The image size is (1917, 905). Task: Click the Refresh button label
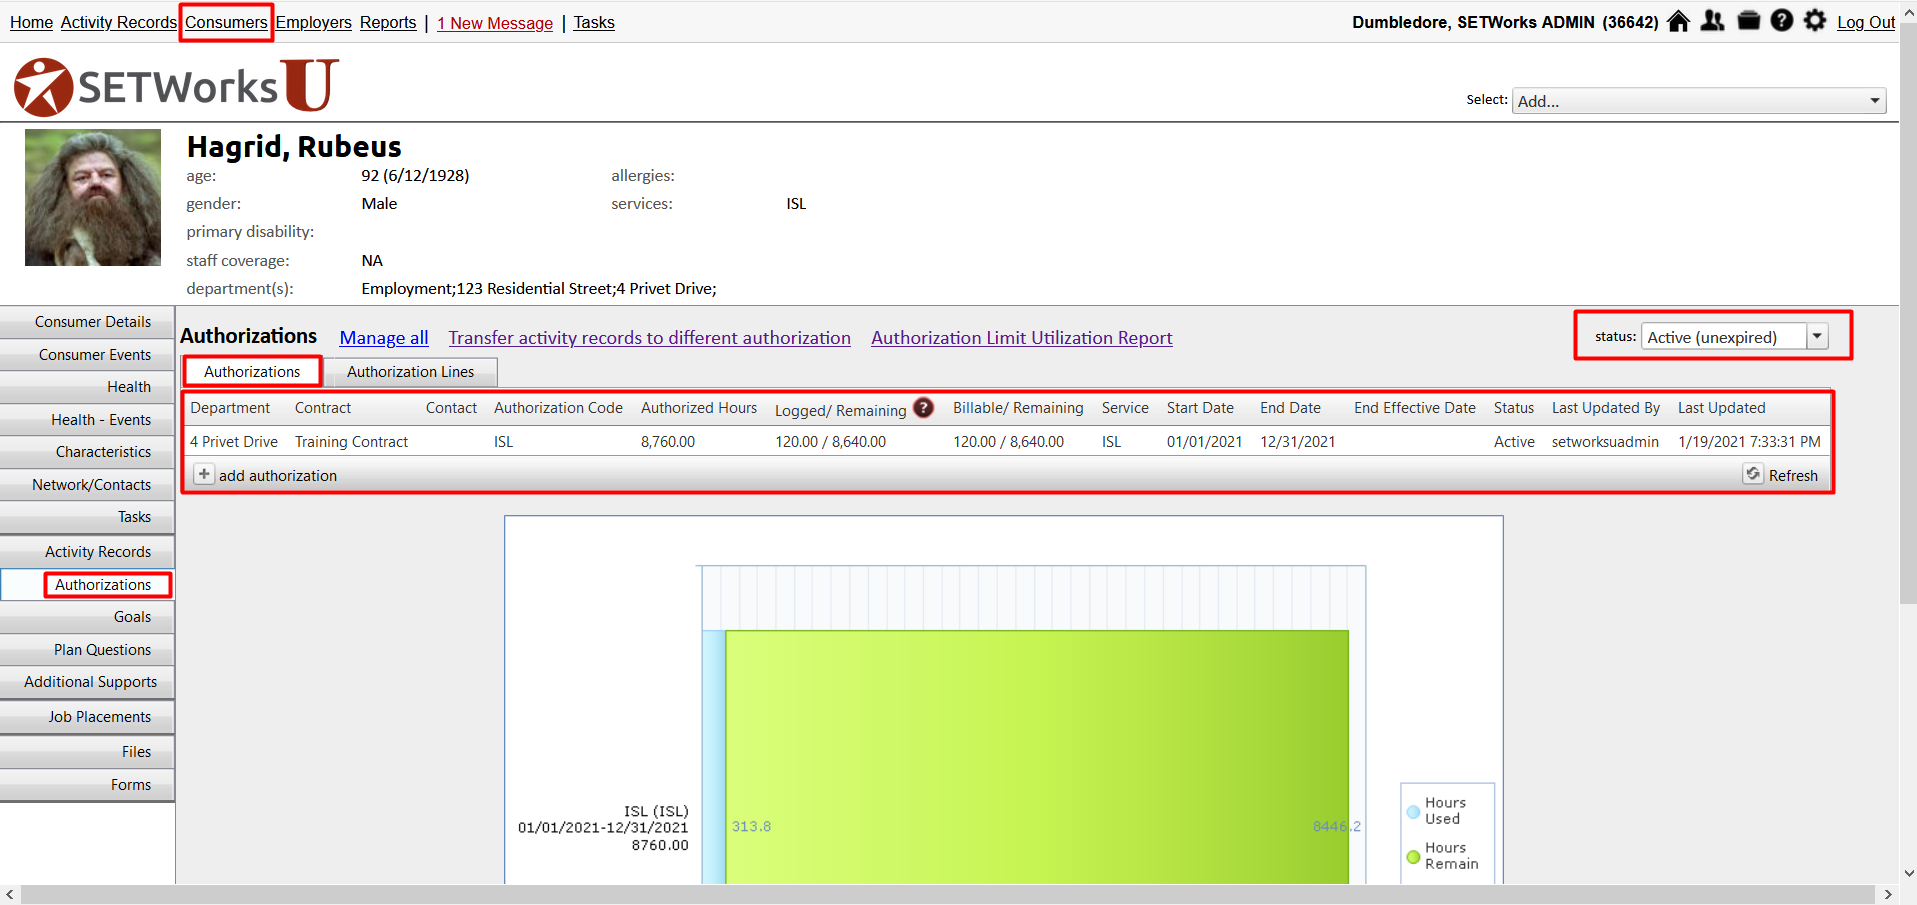click(1793, 476)
